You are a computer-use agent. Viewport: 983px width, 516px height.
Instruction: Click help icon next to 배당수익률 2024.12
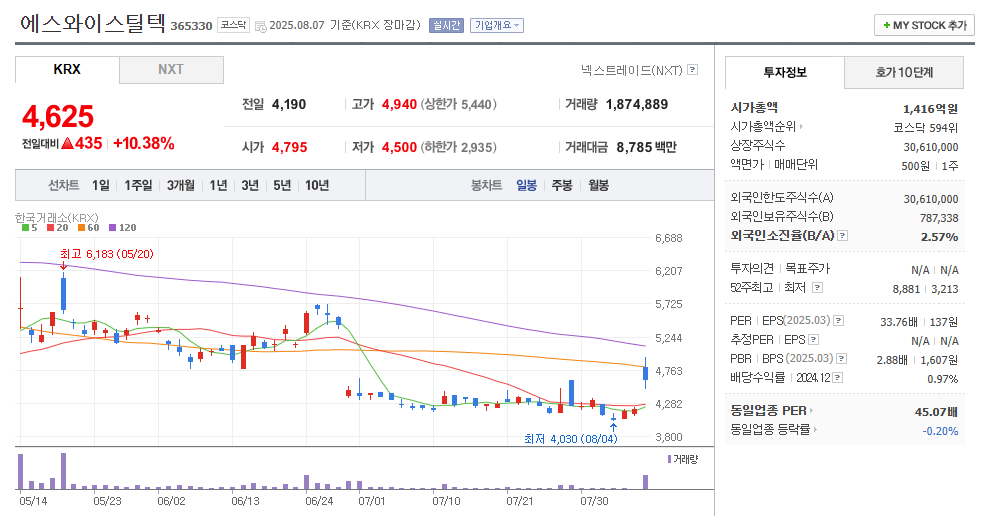click(838, 377)
